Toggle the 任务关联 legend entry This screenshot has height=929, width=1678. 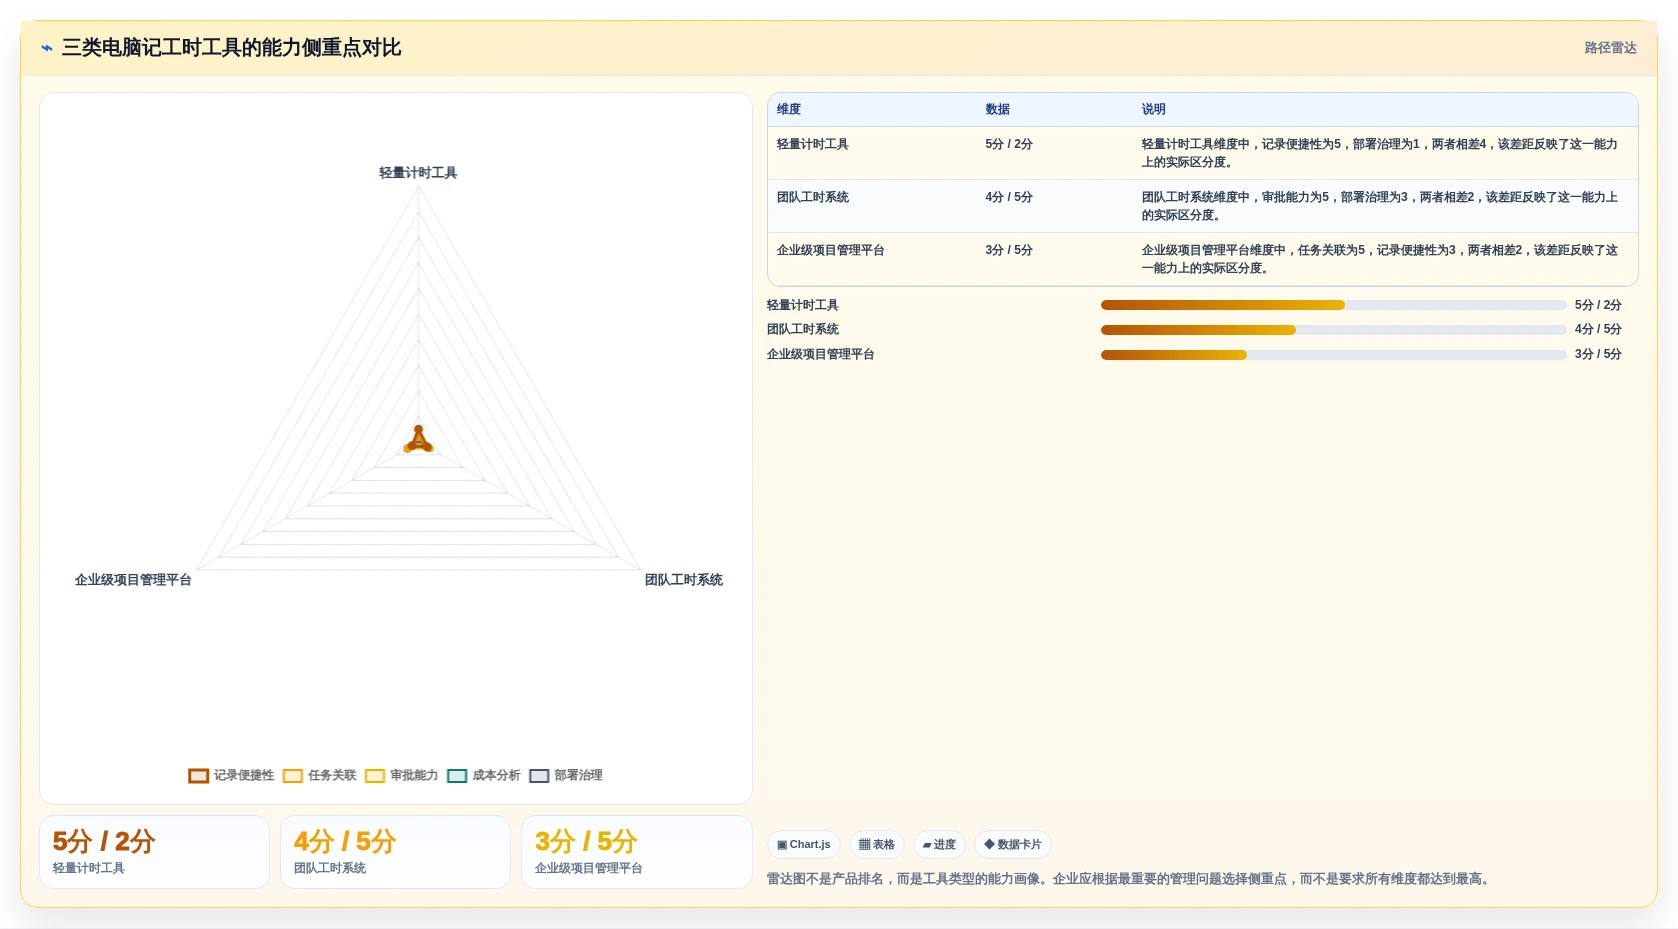[x=319, y=776]
